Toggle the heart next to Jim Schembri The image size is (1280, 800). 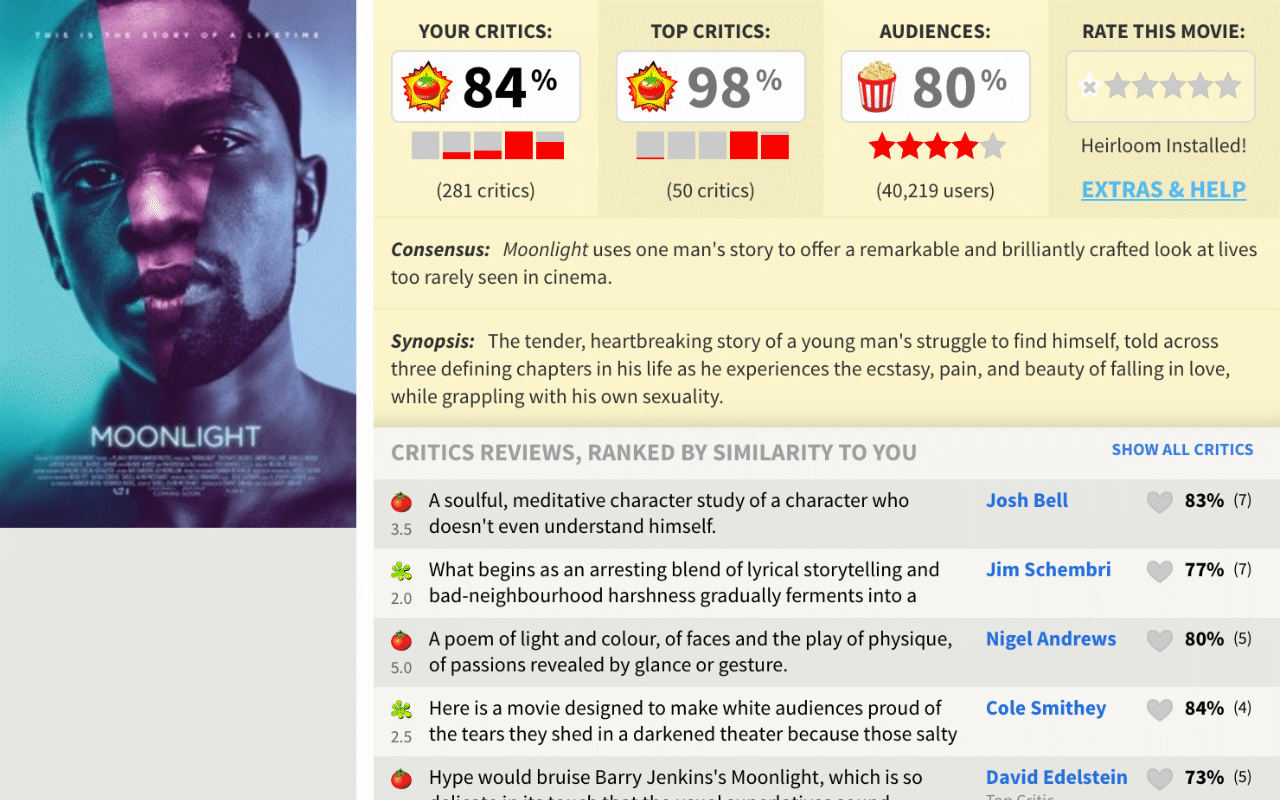pyautogui.click(x=1159, y=571)
